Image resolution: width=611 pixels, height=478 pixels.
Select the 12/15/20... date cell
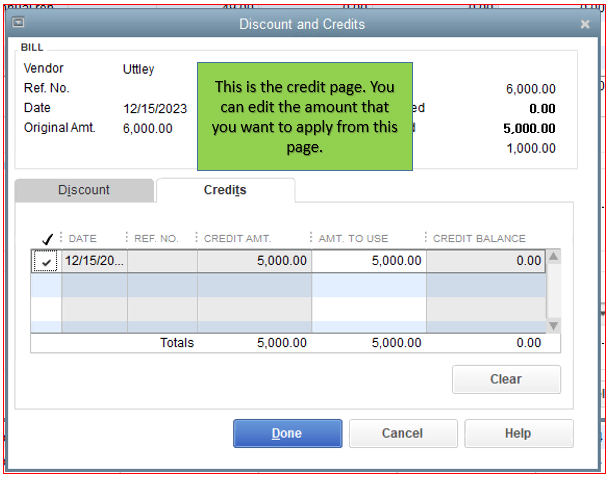pos(94,261)
